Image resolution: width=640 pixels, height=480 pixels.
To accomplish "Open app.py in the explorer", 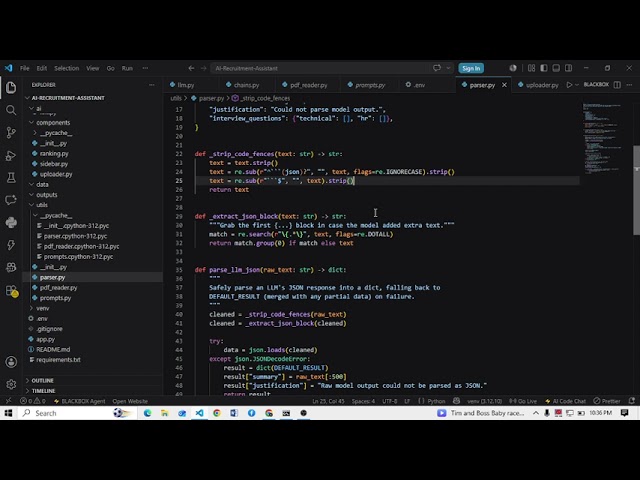I will [45, 339].
